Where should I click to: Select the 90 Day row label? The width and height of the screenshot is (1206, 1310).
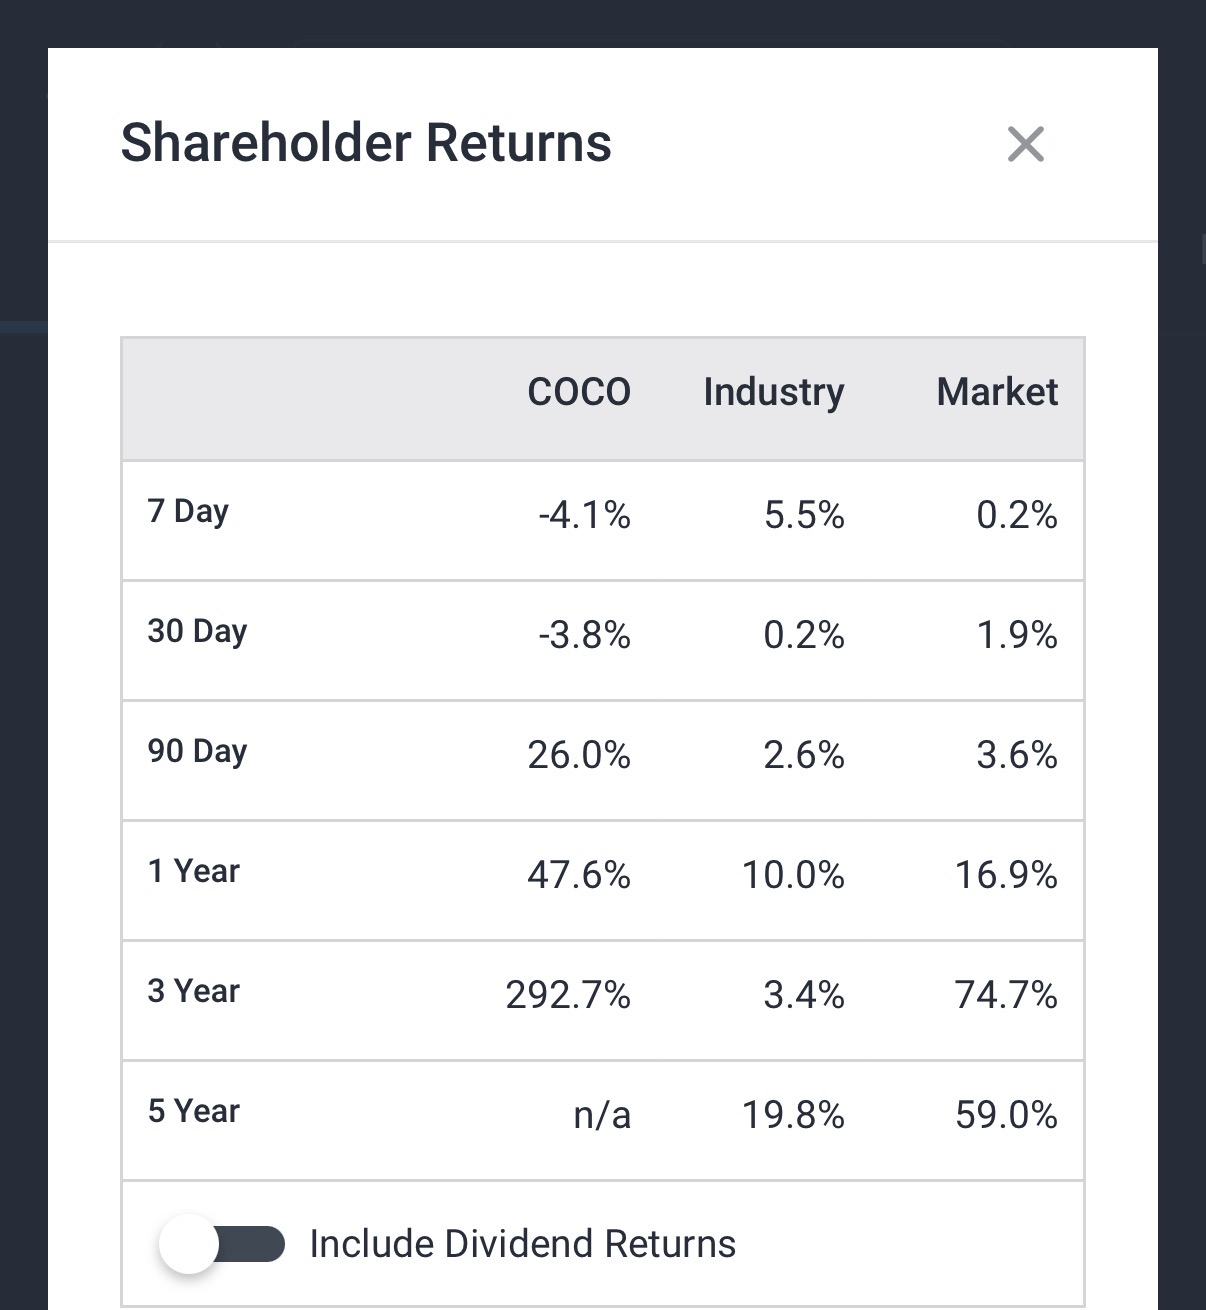[197, 751]
